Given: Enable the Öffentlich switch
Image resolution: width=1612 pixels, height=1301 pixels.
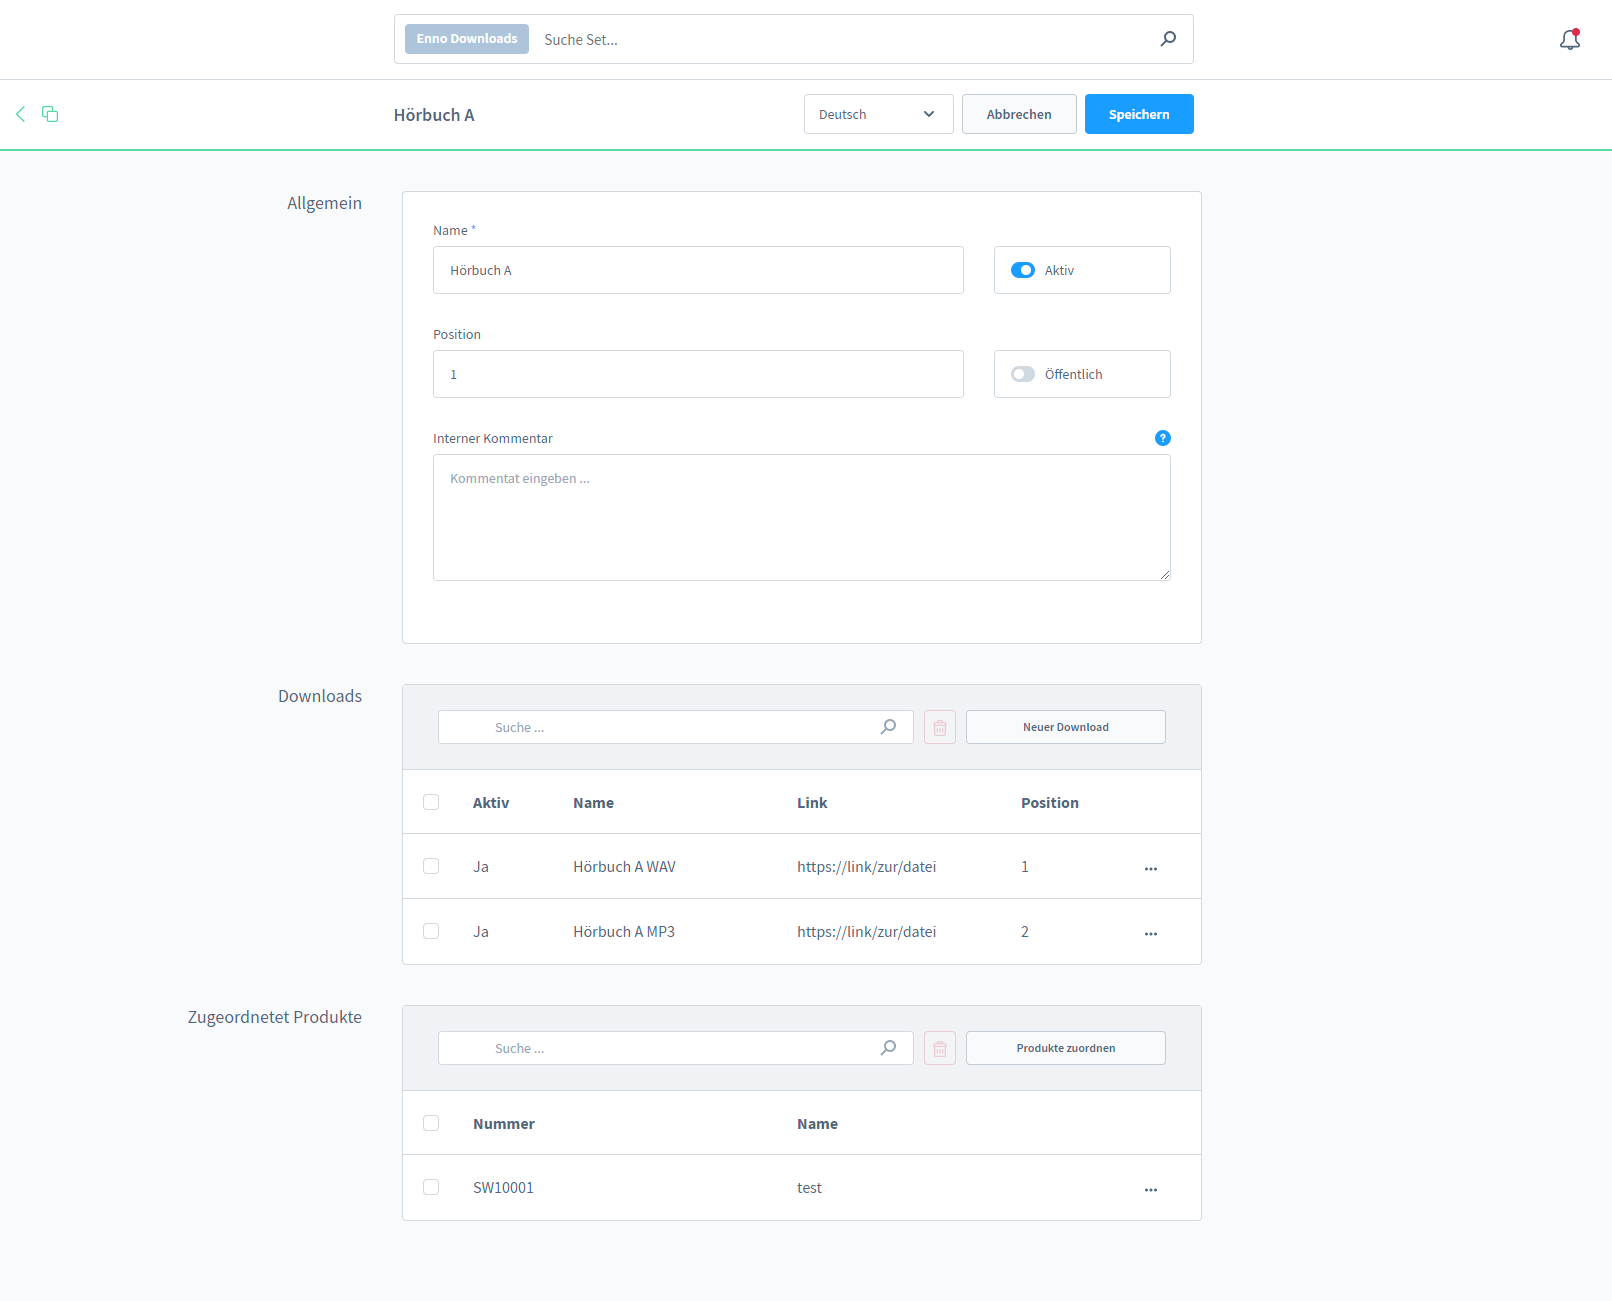Looking at the screenshot, I should 1023,374.
